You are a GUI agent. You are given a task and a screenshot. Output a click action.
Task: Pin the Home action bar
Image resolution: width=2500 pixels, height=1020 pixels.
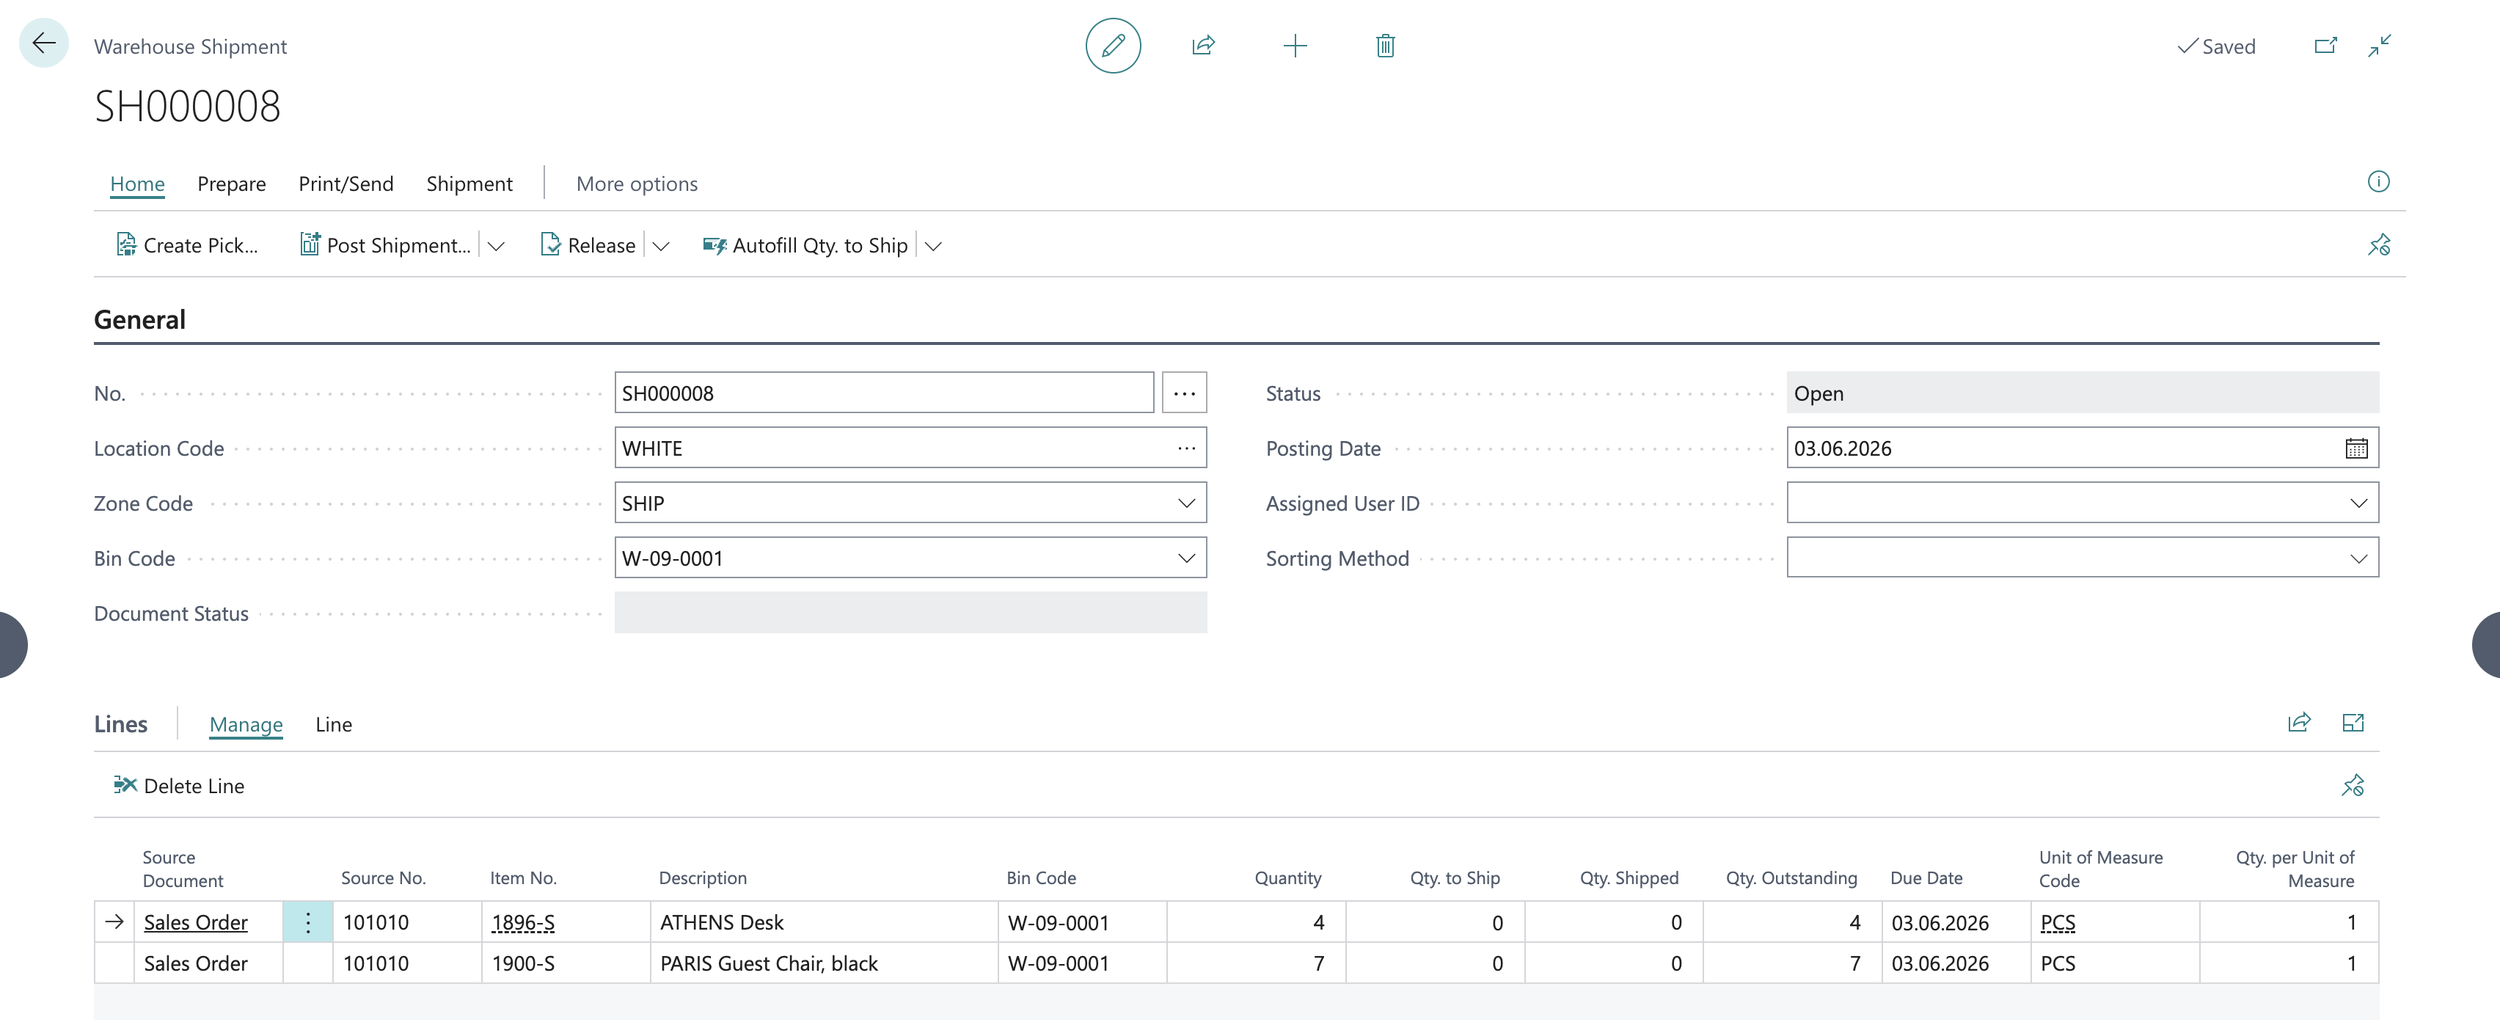point(2379,245)
